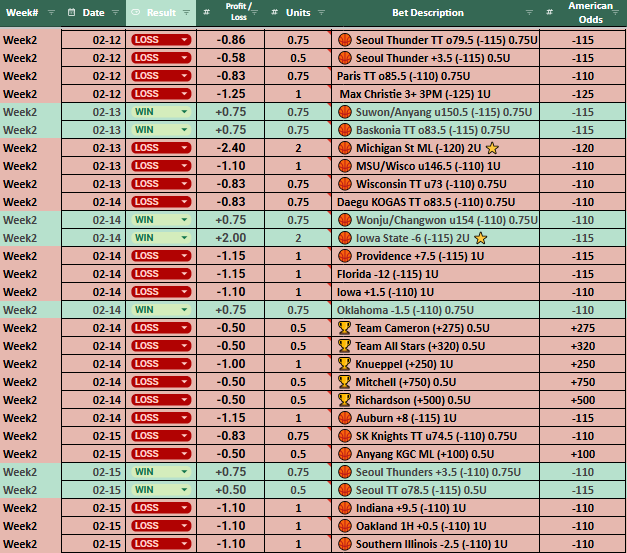Open WIN dropdown for Oklahoma -1.5
Image resolution: width=627 pixels, height=553 pixels.
click(x=184, y=310)
